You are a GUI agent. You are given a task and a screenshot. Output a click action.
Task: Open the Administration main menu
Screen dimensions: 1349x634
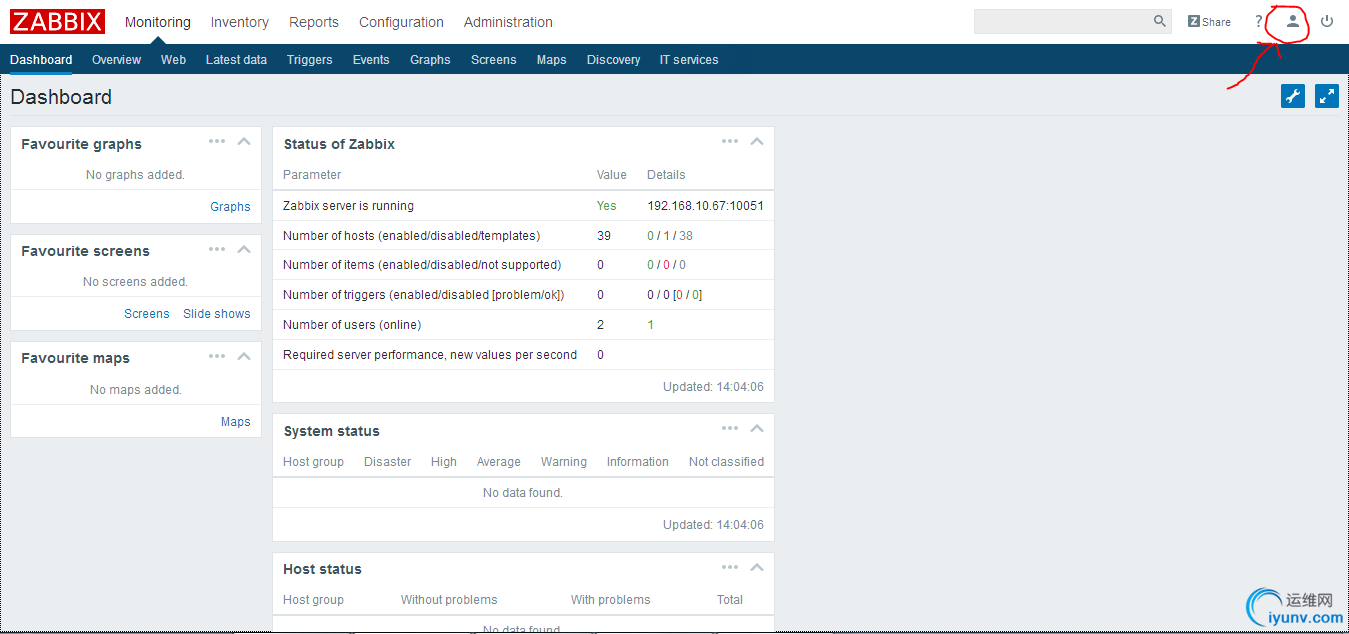point(508,22)
